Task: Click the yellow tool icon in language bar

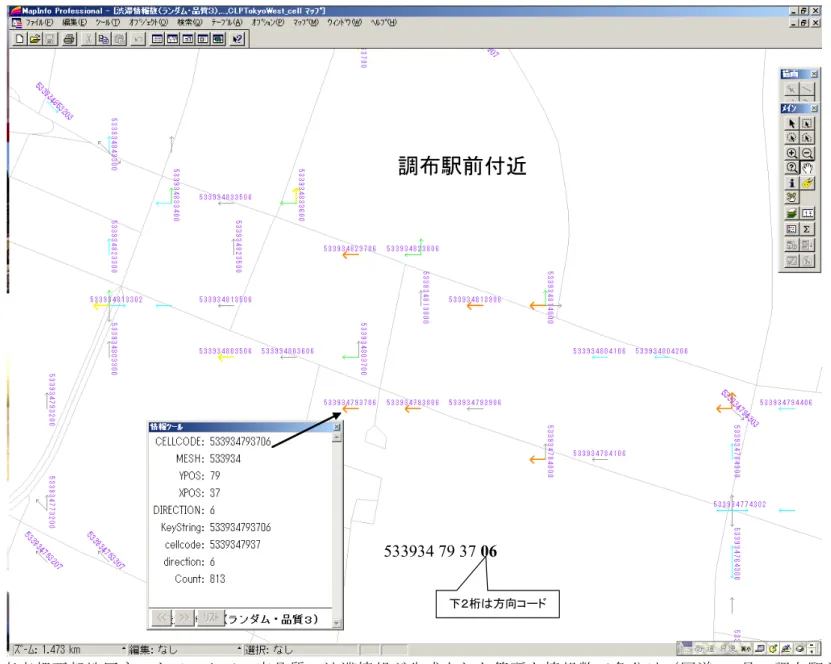Action: coord(773,649)
